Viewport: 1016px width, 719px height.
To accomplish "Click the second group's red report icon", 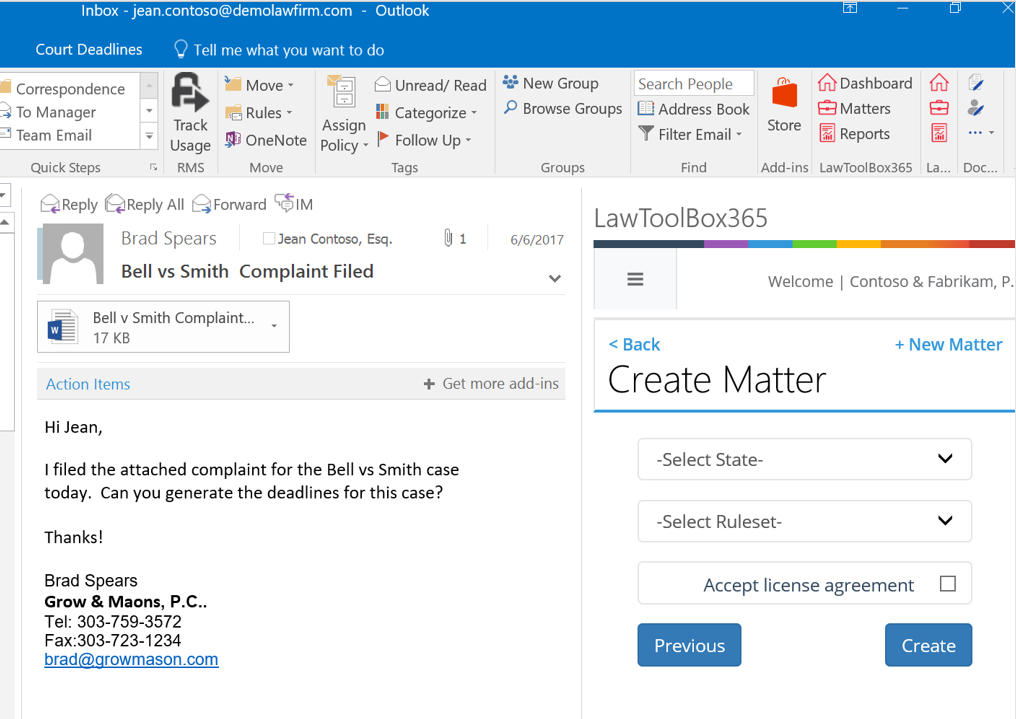I will coord(939,133).
